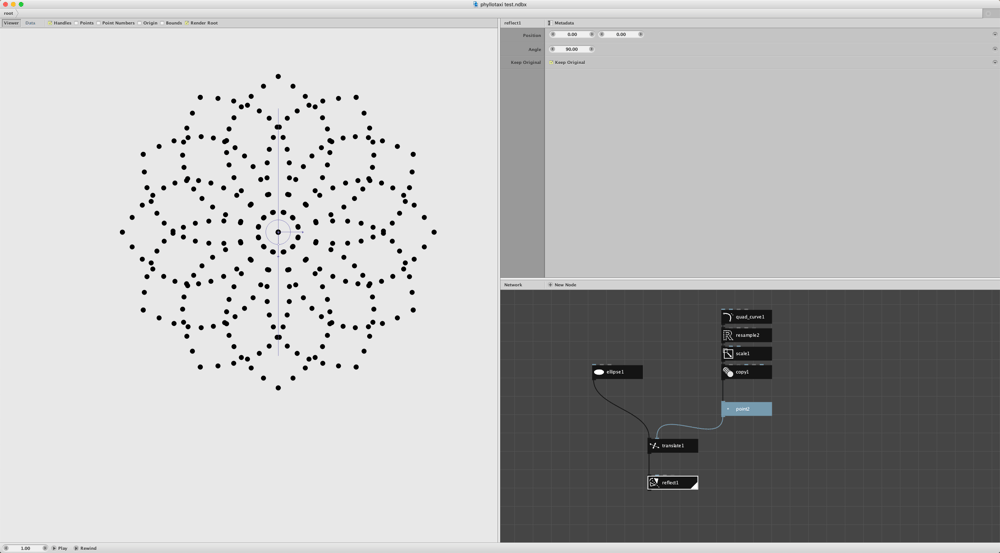Open the Angle parameter dropdown arrow

(x=994, y=49)
